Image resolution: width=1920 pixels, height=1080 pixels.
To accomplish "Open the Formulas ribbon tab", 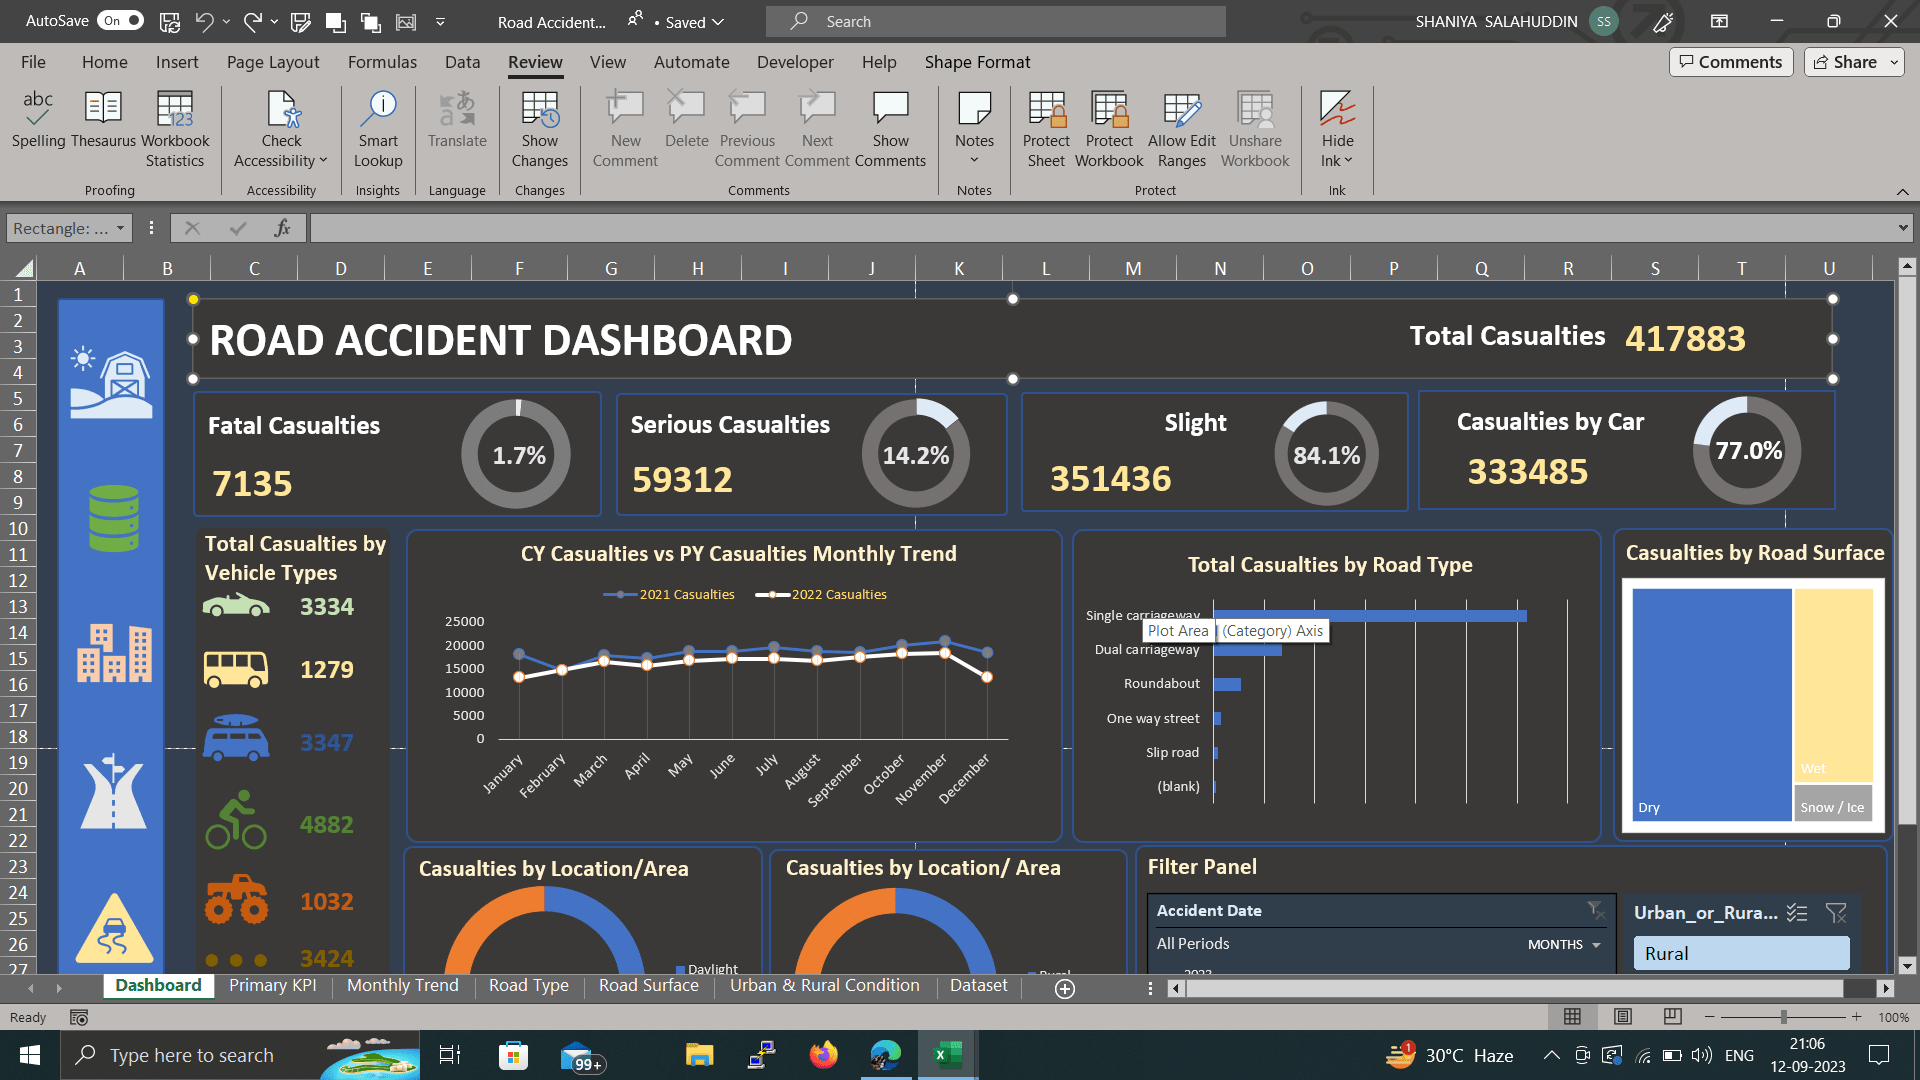I will [382, 62].
